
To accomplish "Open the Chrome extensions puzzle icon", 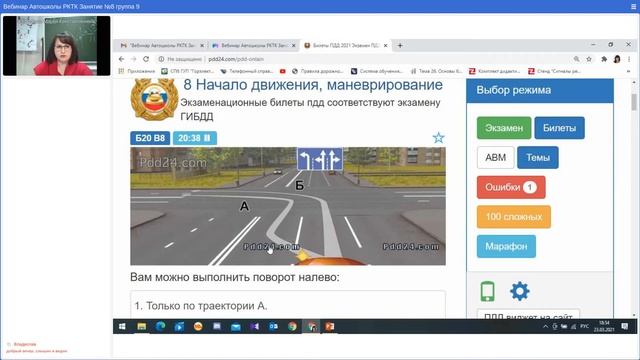I will [604, 59].
